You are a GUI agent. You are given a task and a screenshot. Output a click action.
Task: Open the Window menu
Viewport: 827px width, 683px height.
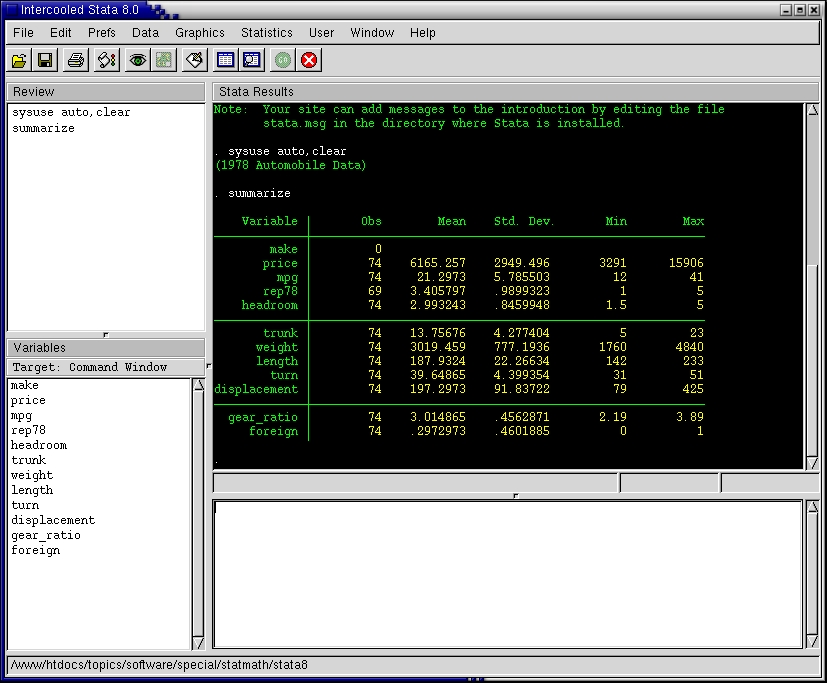(x=372, y=33)
